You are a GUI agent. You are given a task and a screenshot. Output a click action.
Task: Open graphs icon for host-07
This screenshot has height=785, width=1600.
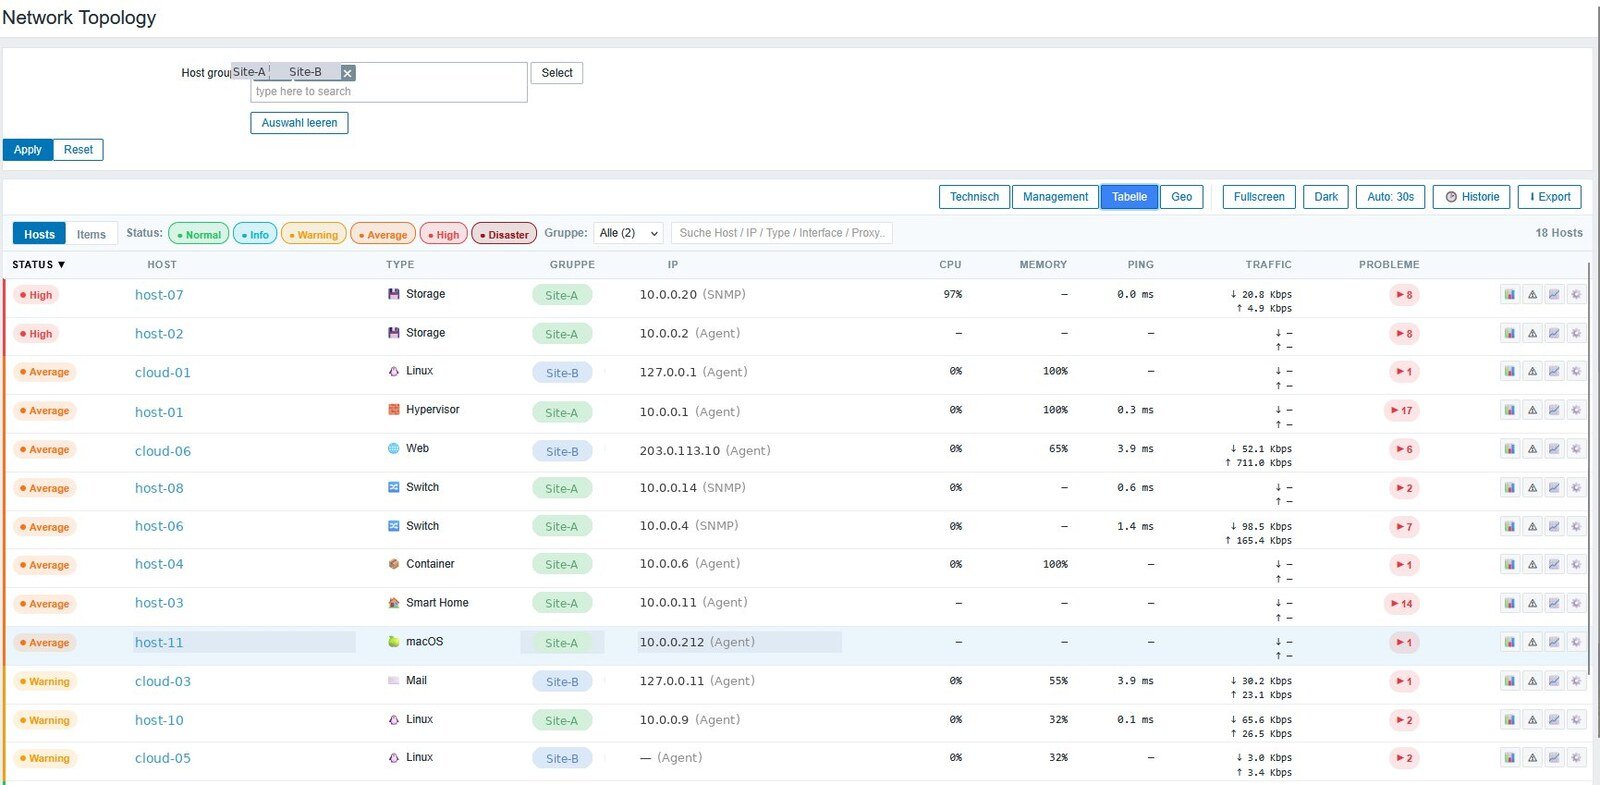pos(1554,294)
